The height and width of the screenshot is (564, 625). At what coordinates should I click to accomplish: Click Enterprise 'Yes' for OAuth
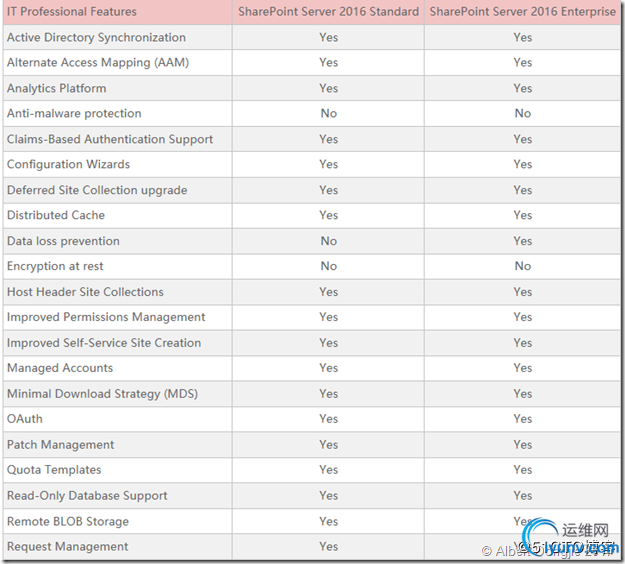523,419
